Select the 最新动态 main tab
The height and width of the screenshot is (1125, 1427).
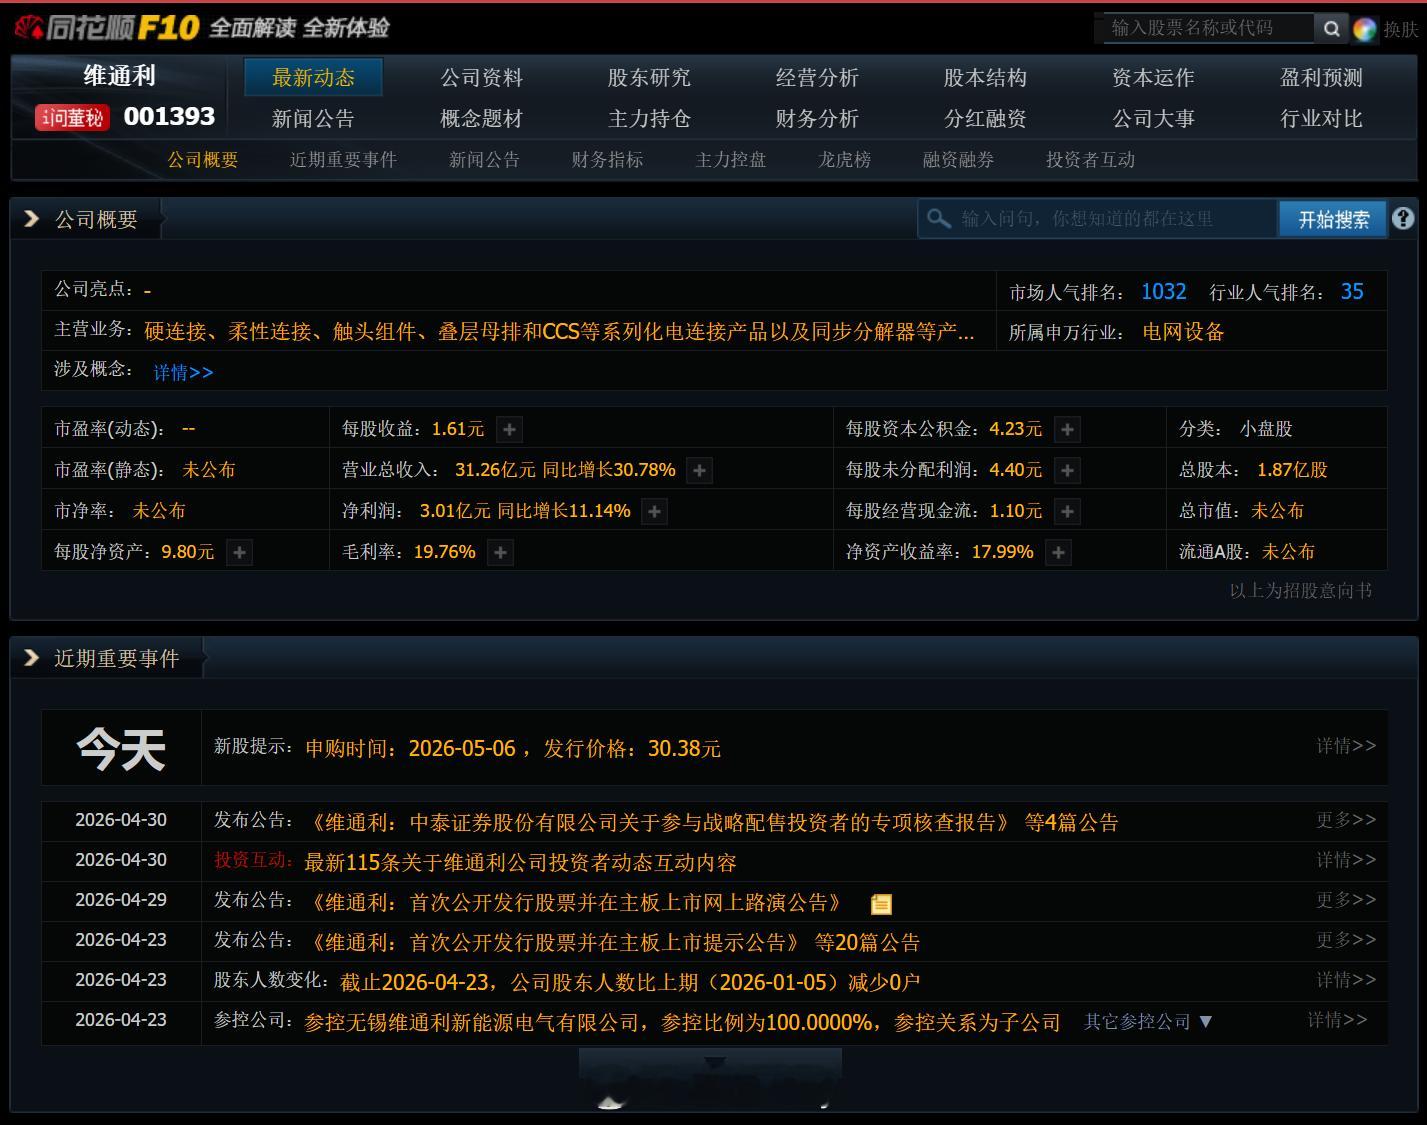313,78
